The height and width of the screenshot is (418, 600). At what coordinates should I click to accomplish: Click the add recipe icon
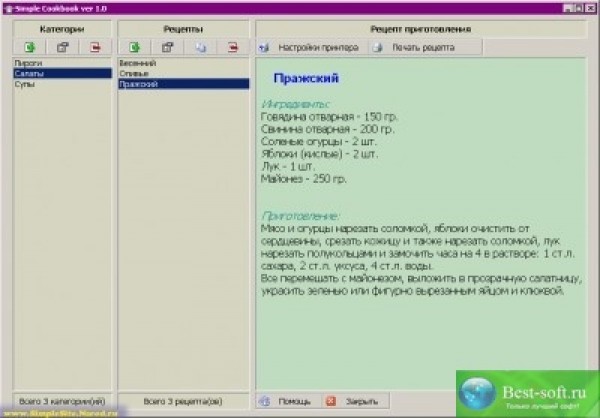coord(134,47)
